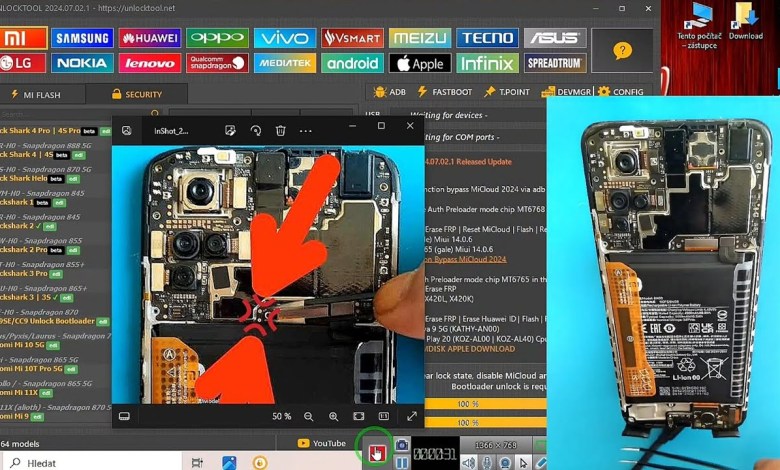Click the Hledat taskbar search box

click(x=90, y=462)
